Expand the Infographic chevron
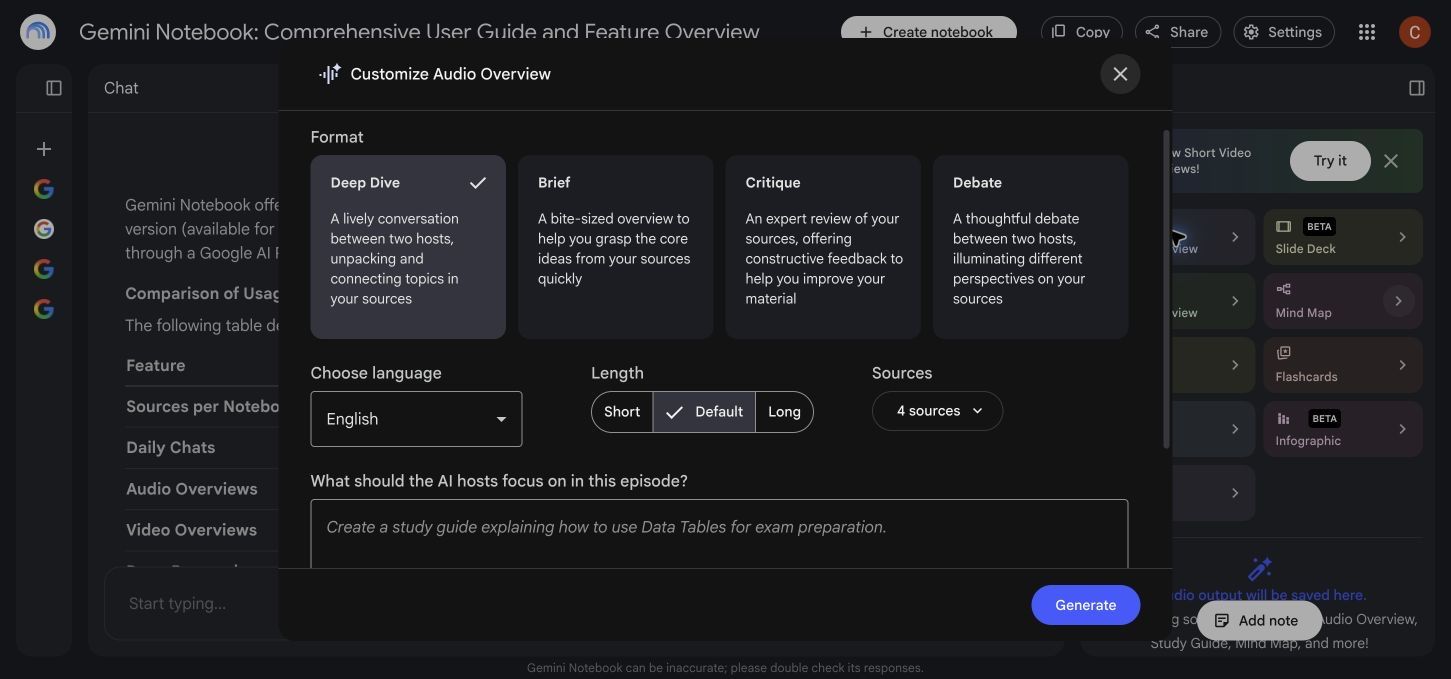 pyautogui.click(x=1402, y=429)
